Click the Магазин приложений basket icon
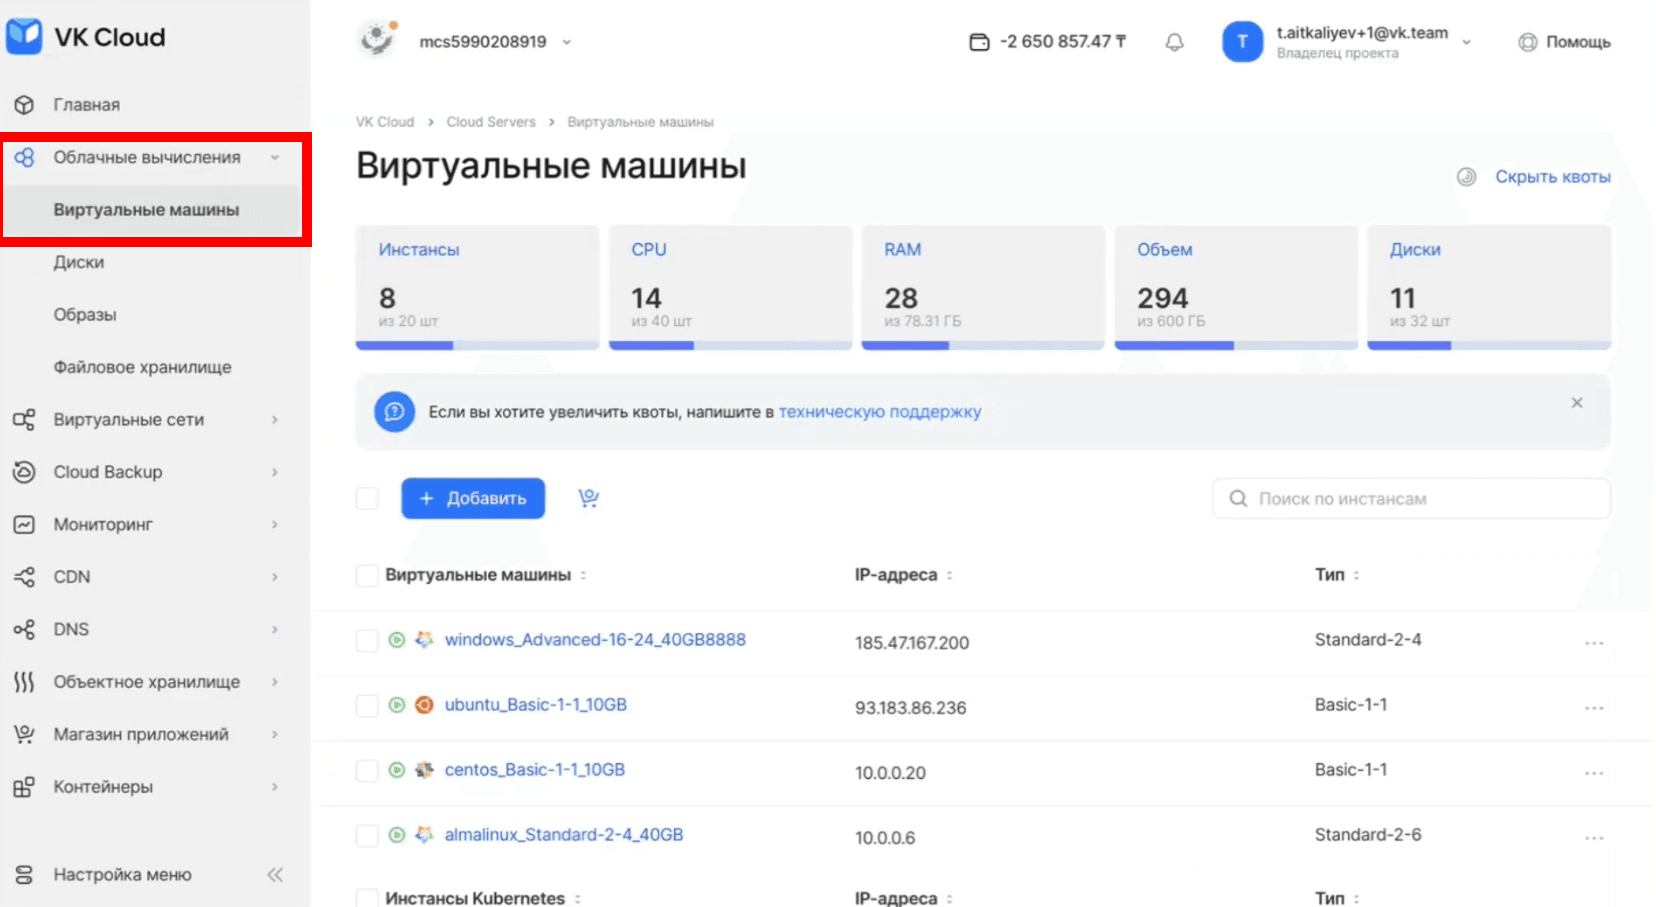The image size is (1656, 907). (24, 734)
